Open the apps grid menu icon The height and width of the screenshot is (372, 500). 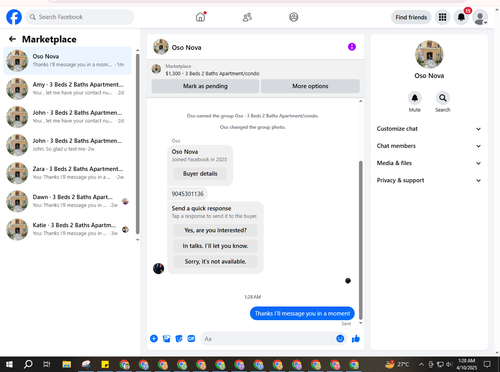pos(442,17)
